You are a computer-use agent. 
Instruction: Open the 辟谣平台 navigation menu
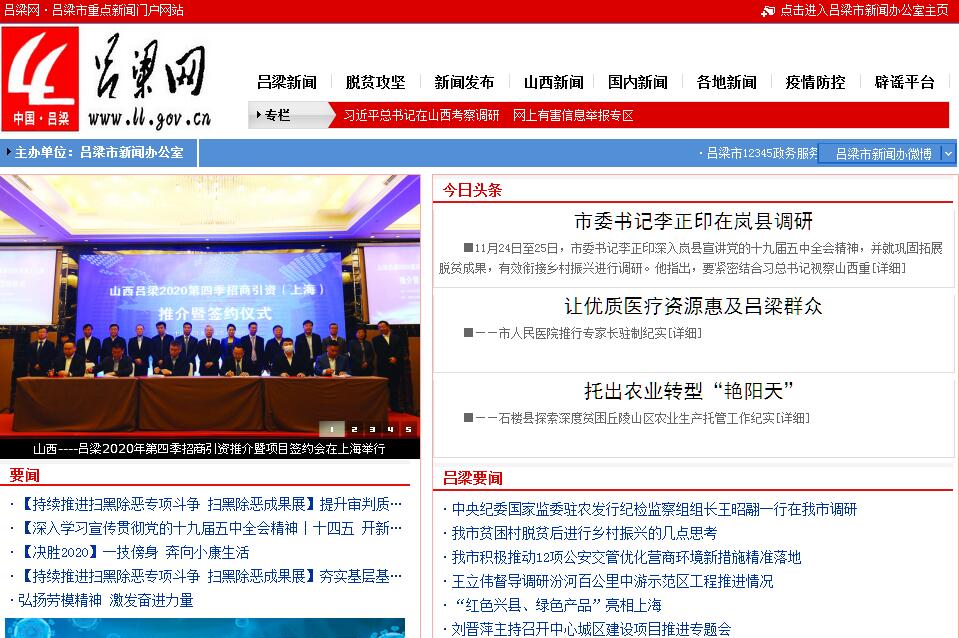[905, 82]
